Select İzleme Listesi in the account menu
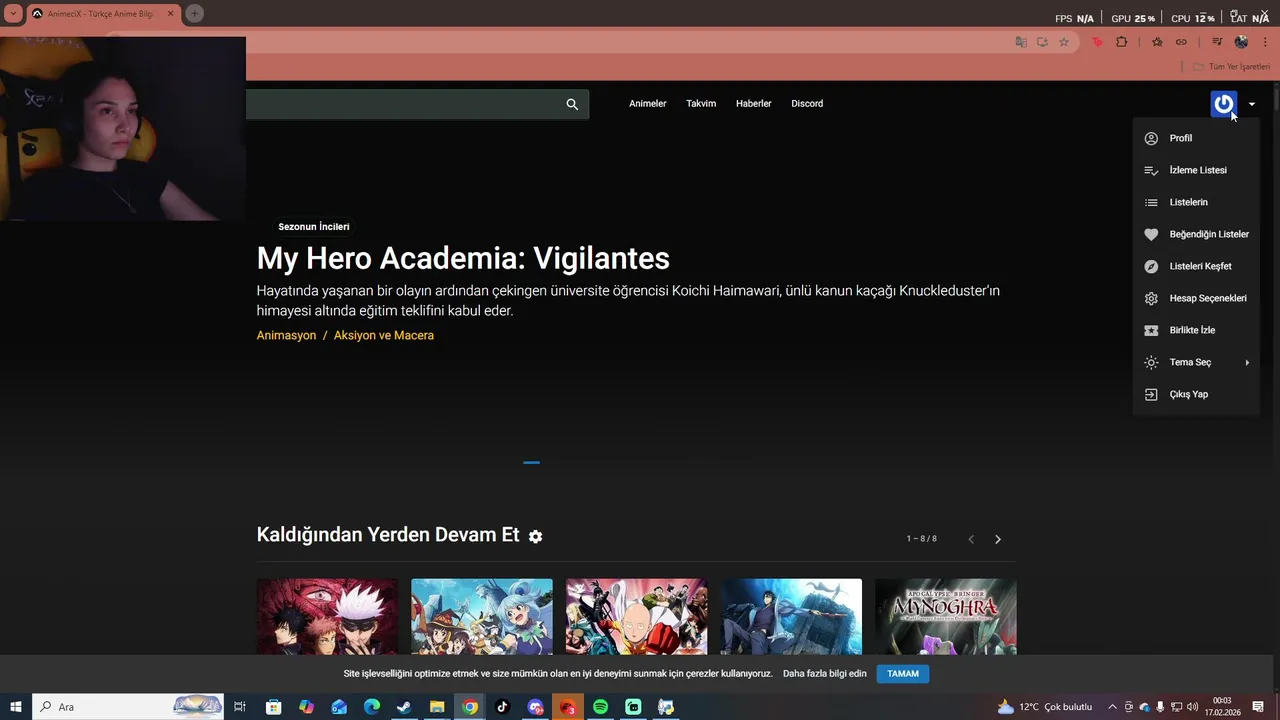1280x720 pixels. 1196,170
